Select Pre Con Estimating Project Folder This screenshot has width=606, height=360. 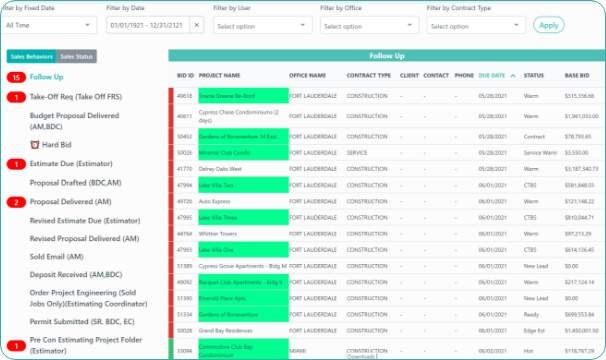(x=86, y=345)
